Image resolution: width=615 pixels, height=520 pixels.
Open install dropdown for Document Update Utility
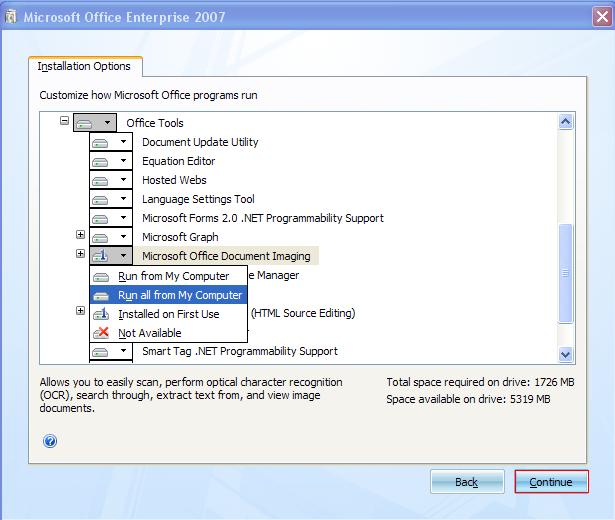[x=111, y=142]
